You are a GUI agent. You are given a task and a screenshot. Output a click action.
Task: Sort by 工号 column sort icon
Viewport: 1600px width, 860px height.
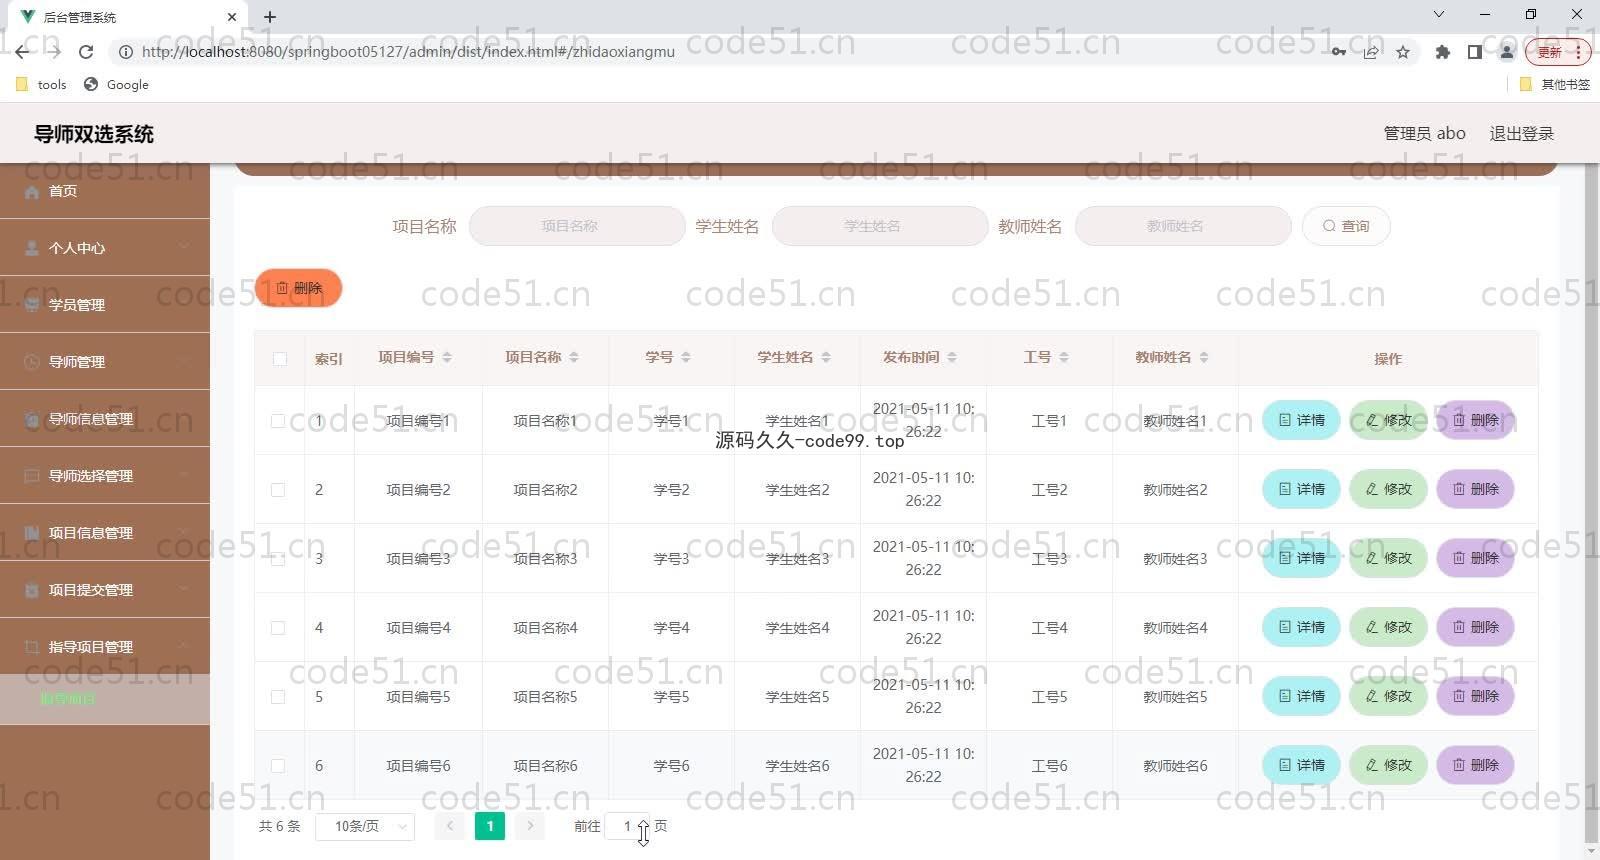point(1064,357)
